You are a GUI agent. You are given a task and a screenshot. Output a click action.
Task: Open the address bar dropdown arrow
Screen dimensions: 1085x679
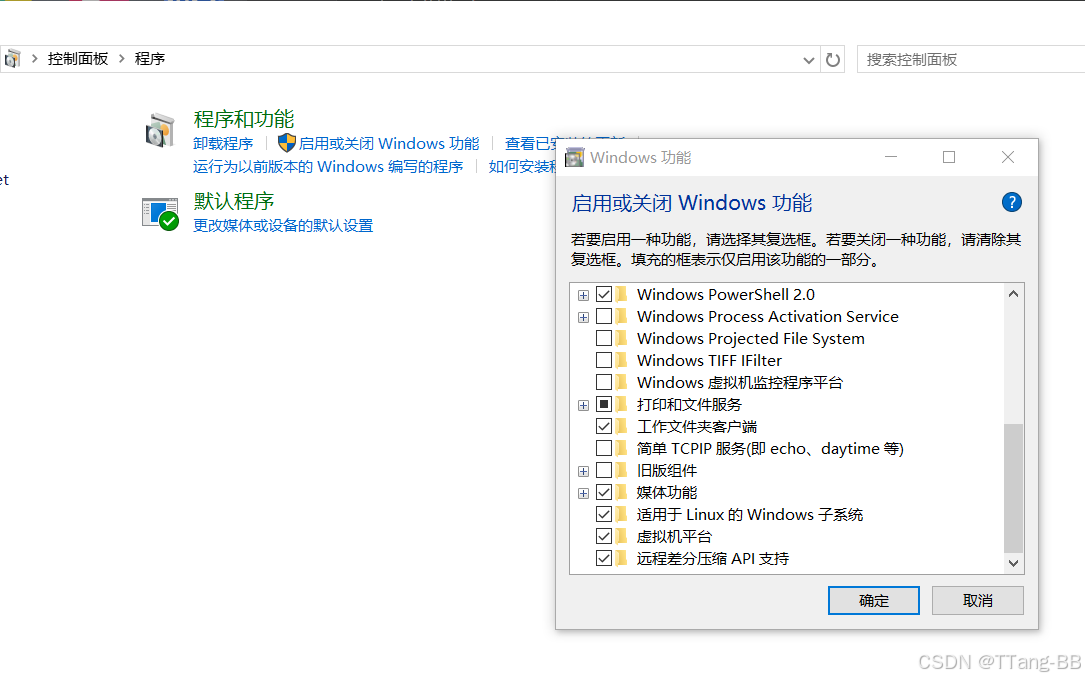[x=809, y=59]
